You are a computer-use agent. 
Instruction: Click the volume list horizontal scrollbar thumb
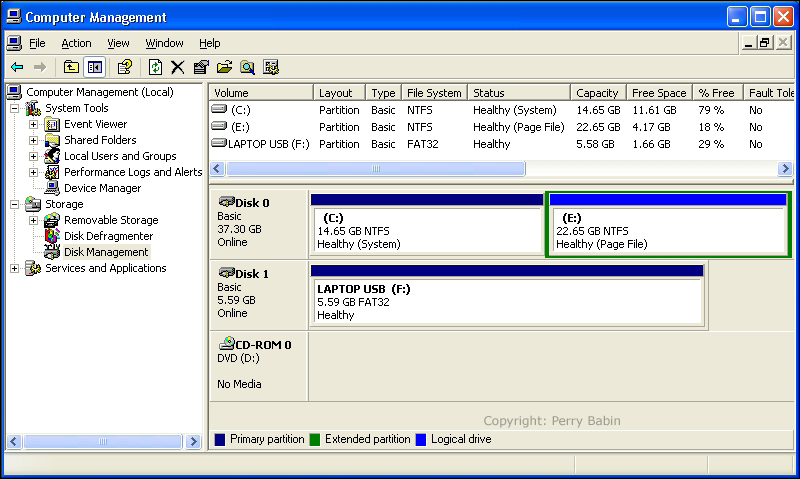[376, 168]
